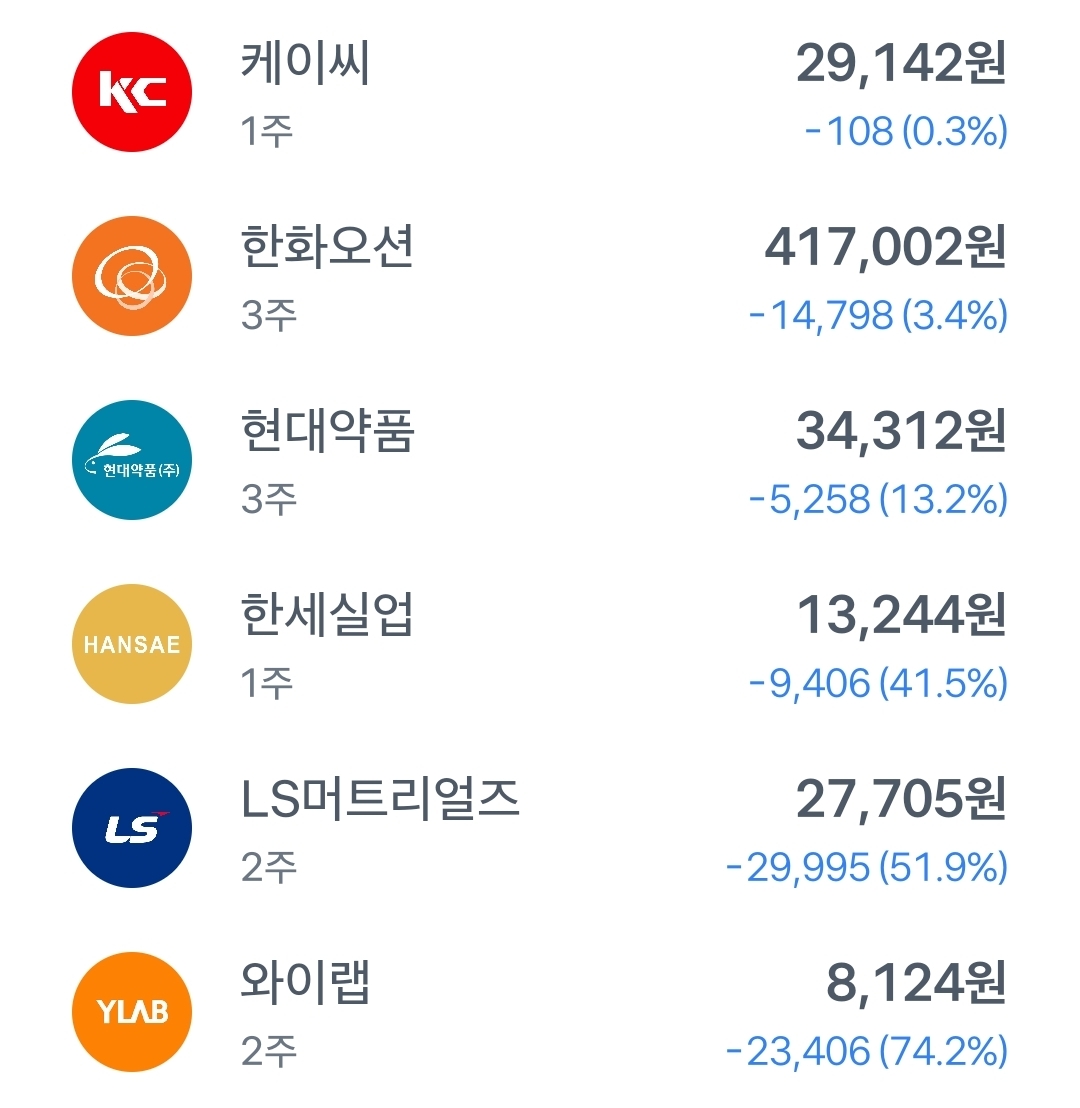Select the teal 현대약품 logo icon
This screenshot has height=1108, width=1080.
(x=132, y=460)
